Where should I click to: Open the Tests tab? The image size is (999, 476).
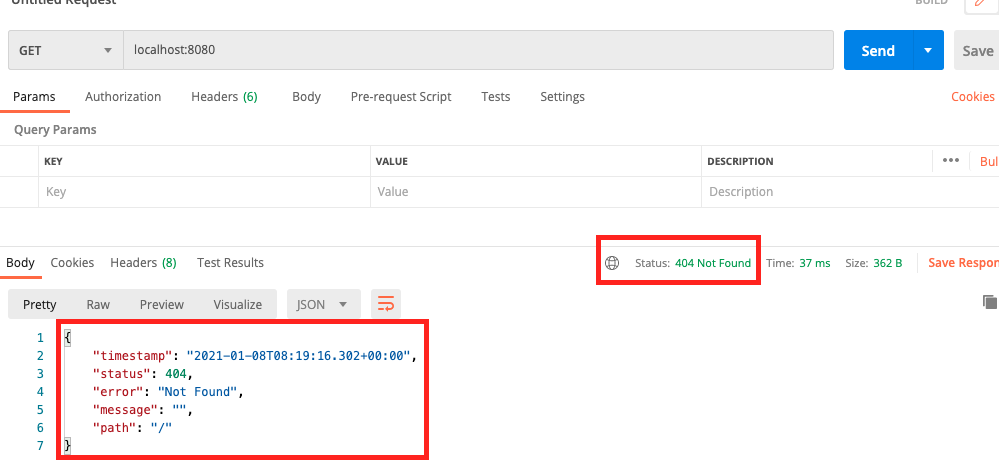(x=496, y=97)
